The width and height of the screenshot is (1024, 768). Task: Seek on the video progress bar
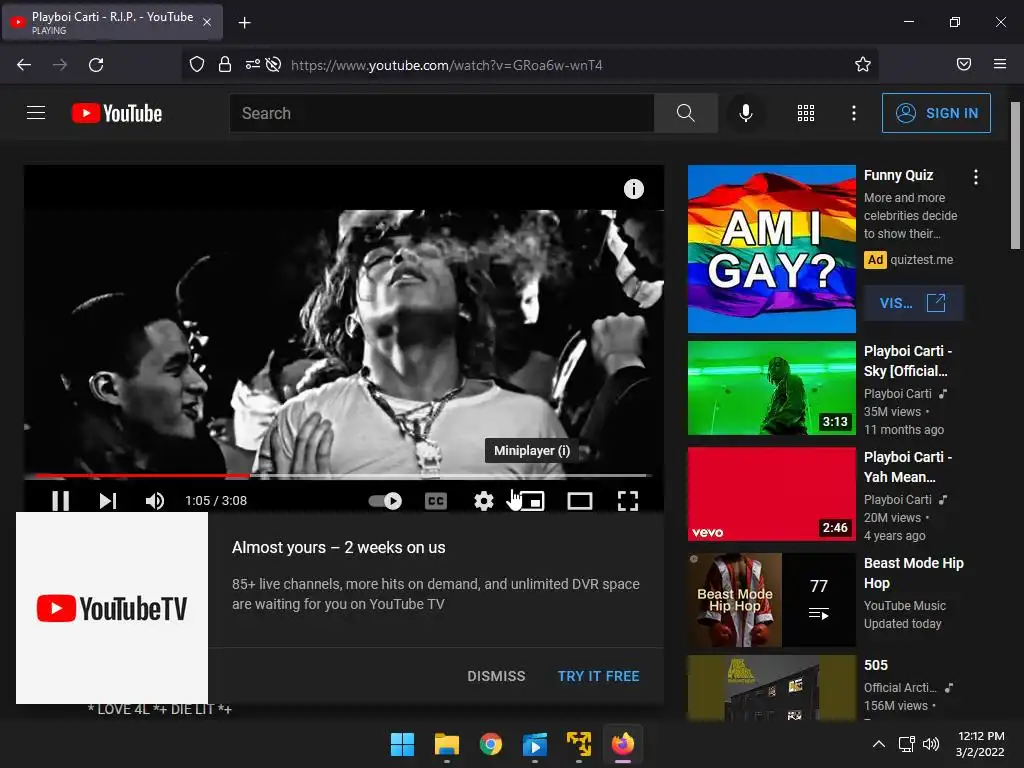tap(338, 475)
